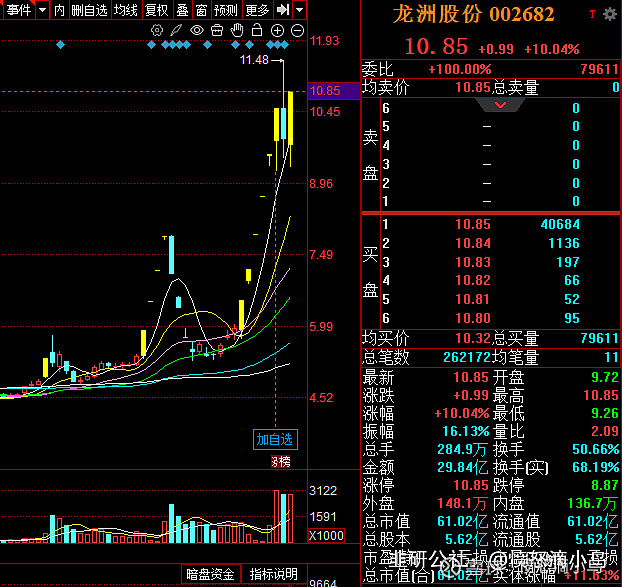This screenshot has height=587, width=622.
Task: Click the 11.93 price axis label
Action: click(x=324, y=40)
